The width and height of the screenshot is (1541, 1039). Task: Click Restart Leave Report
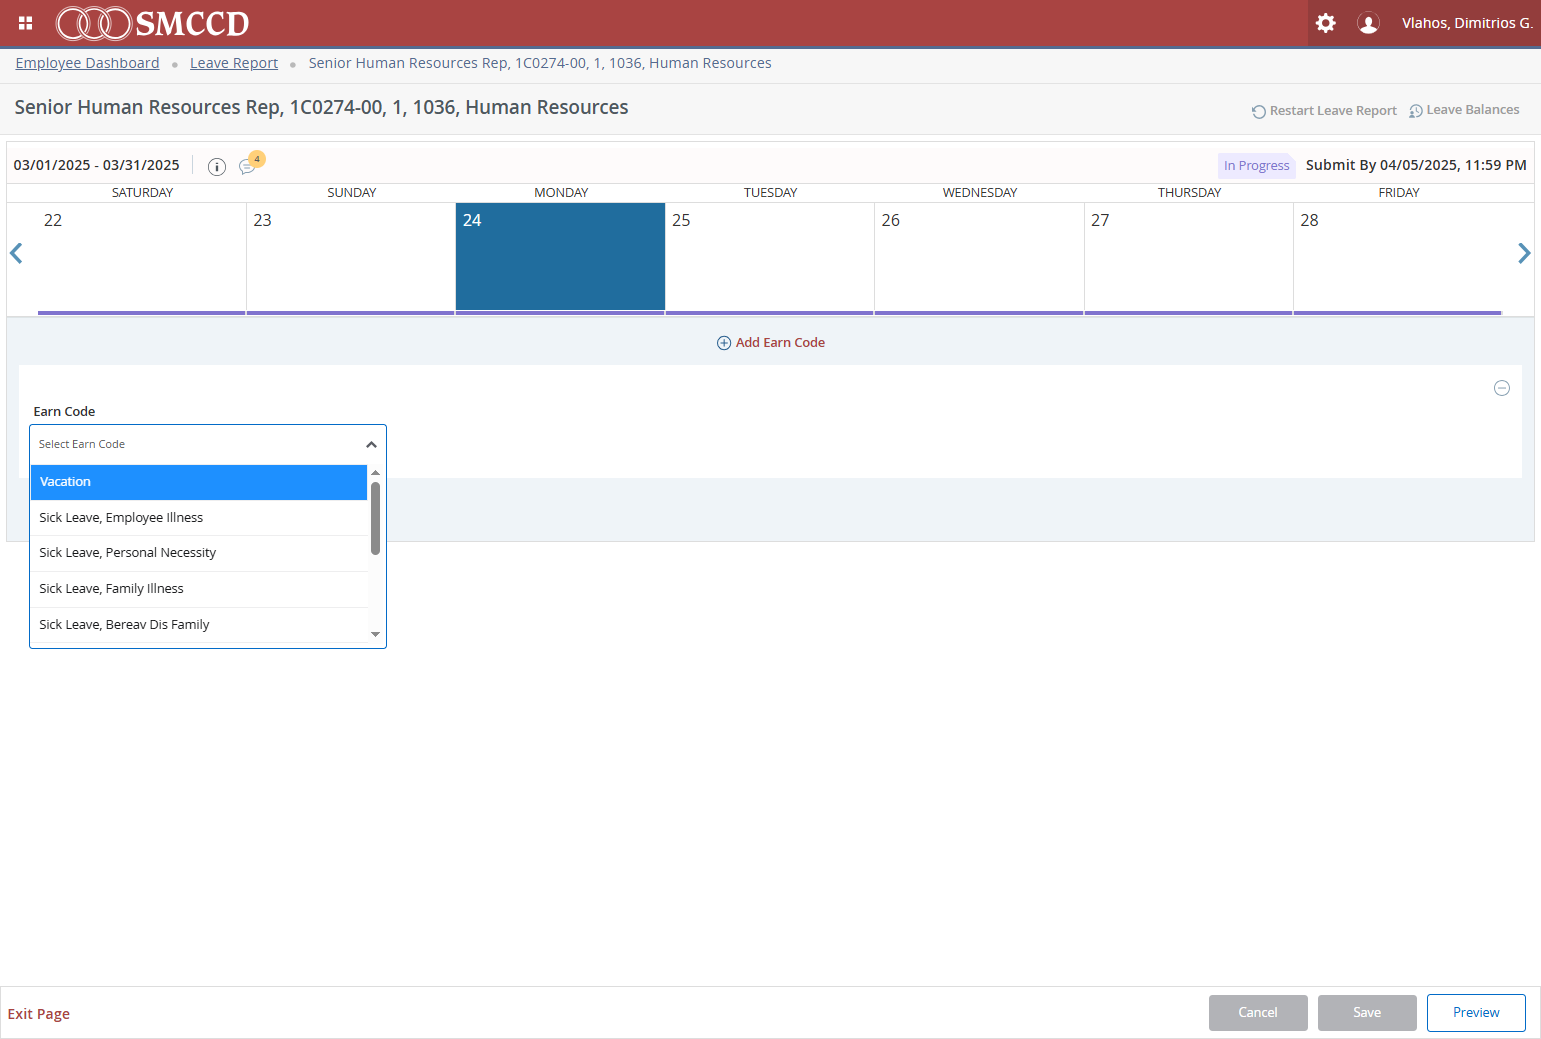point(1324,111)
